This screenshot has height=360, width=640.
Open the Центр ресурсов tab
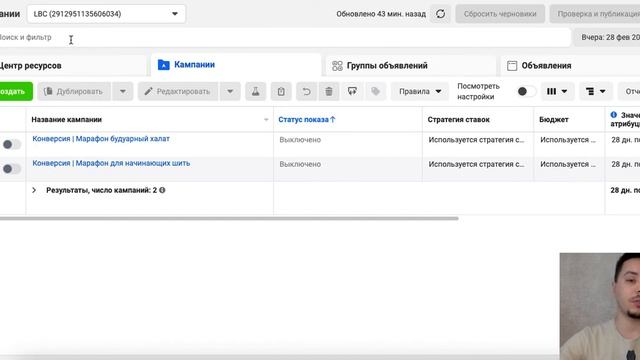coord(73,66)
